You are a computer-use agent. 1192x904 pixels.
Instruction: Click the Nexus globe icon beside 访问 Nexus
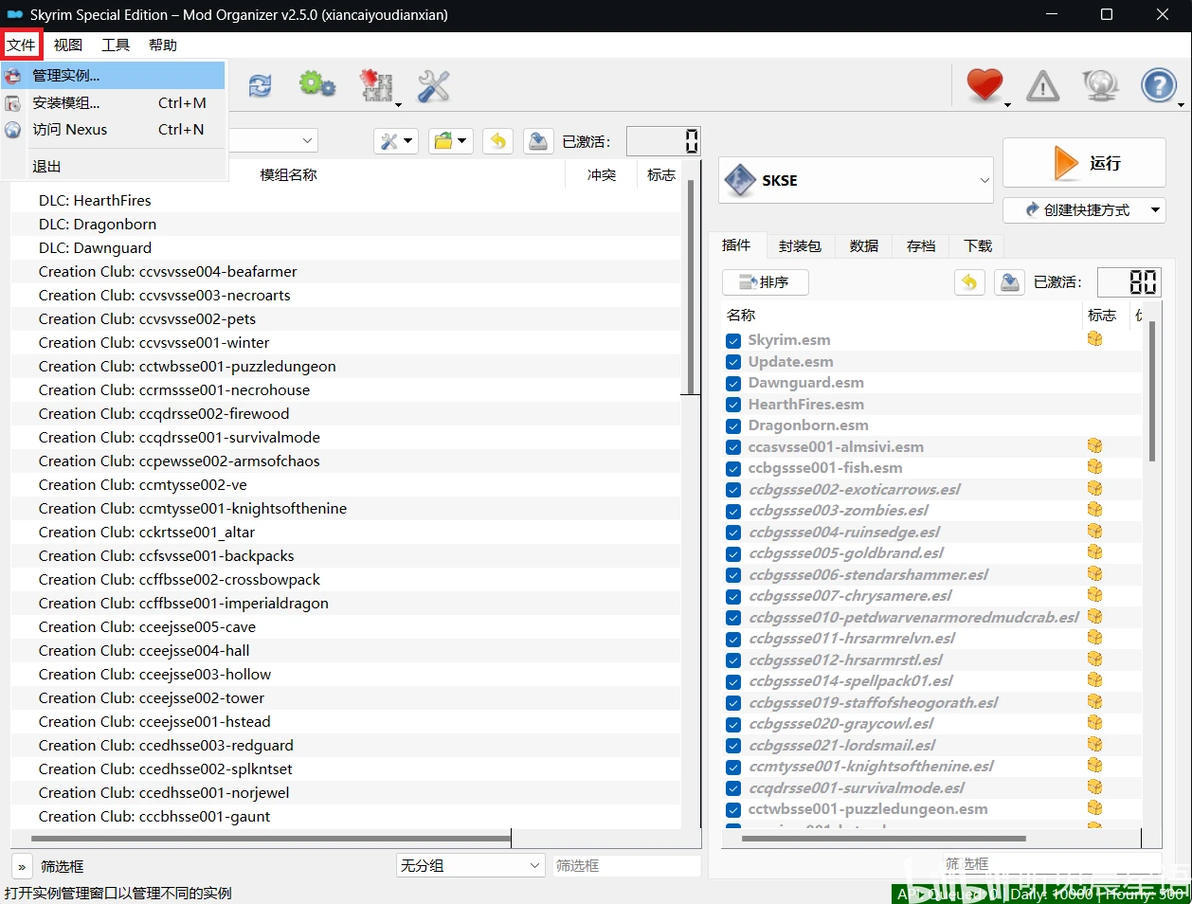point(13,130)
